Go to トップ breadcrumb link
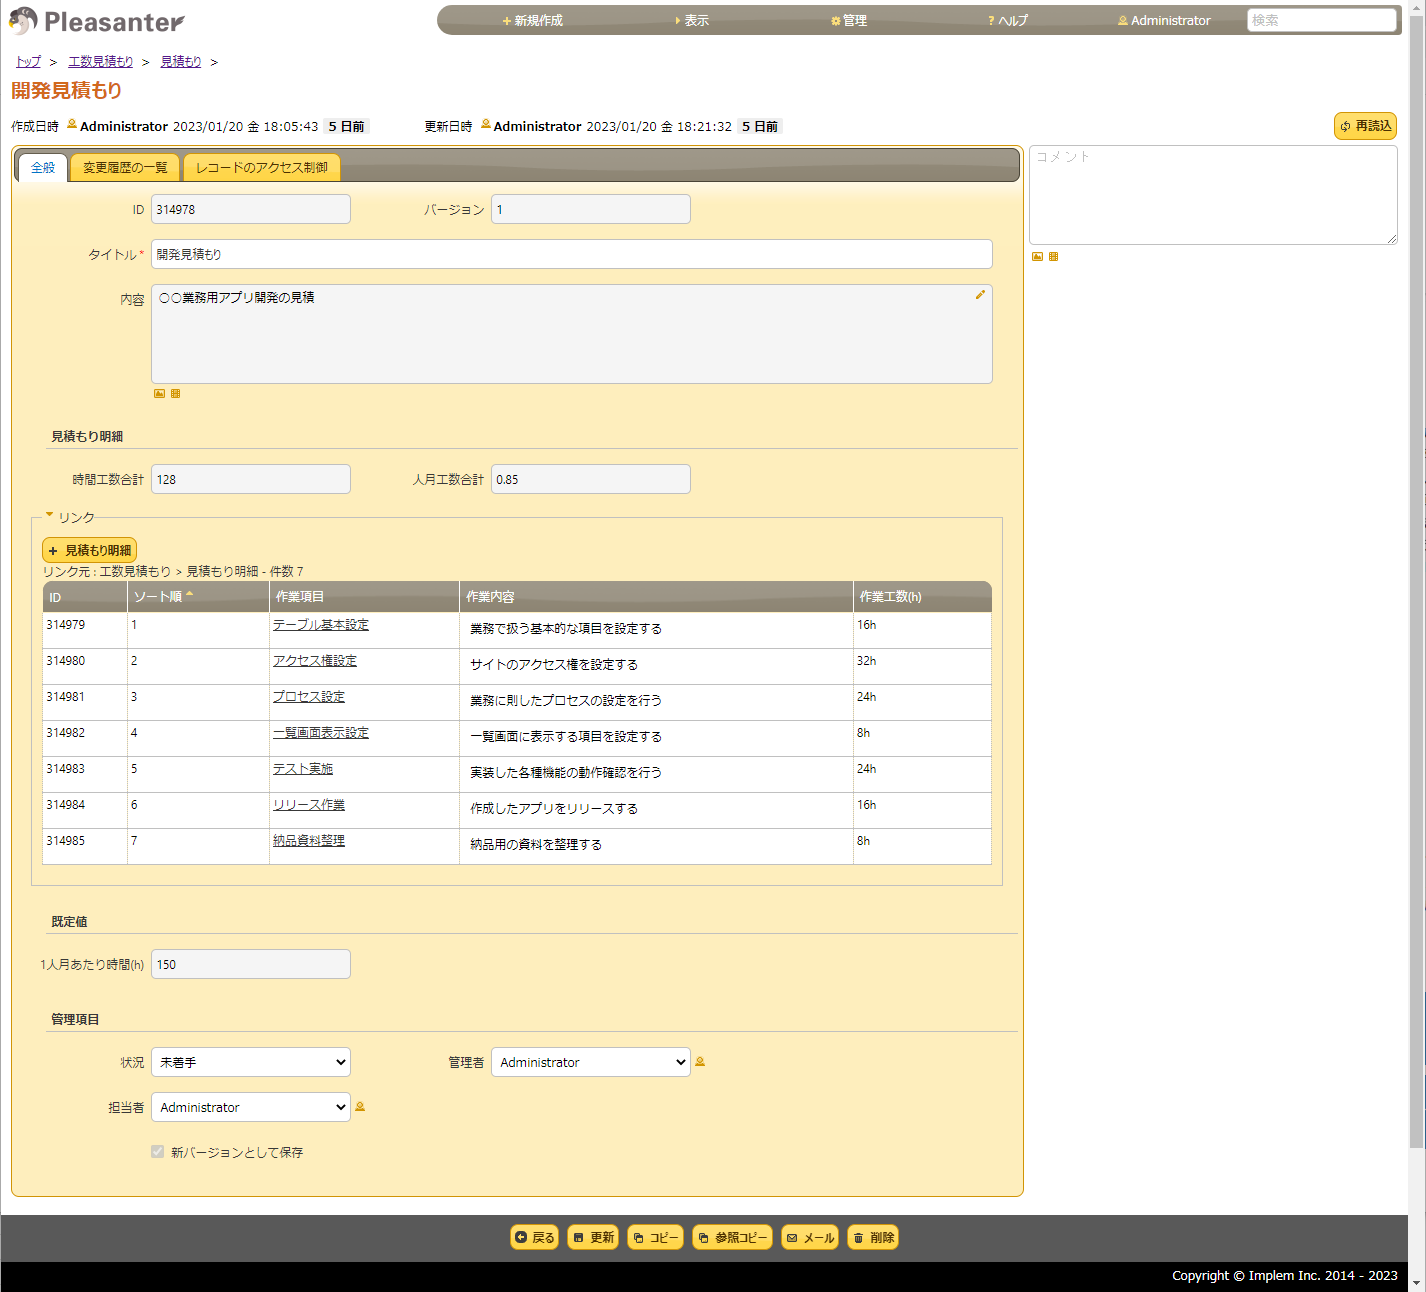Image resolution: width=1426 pixels, height=1292 pixels. (x=28, y=61)
